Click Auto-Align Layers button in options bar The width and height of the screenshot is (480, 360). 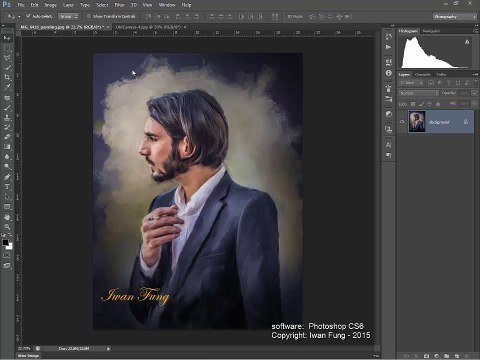coord(275,16)
